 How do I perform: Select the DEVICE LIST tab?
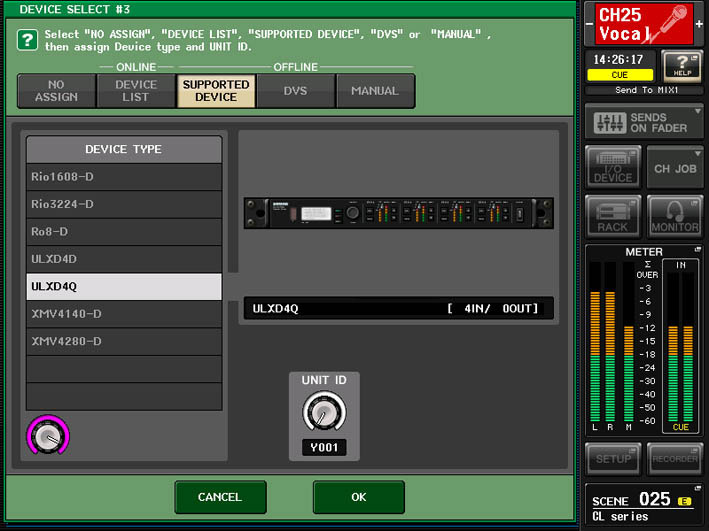(136, 91)
